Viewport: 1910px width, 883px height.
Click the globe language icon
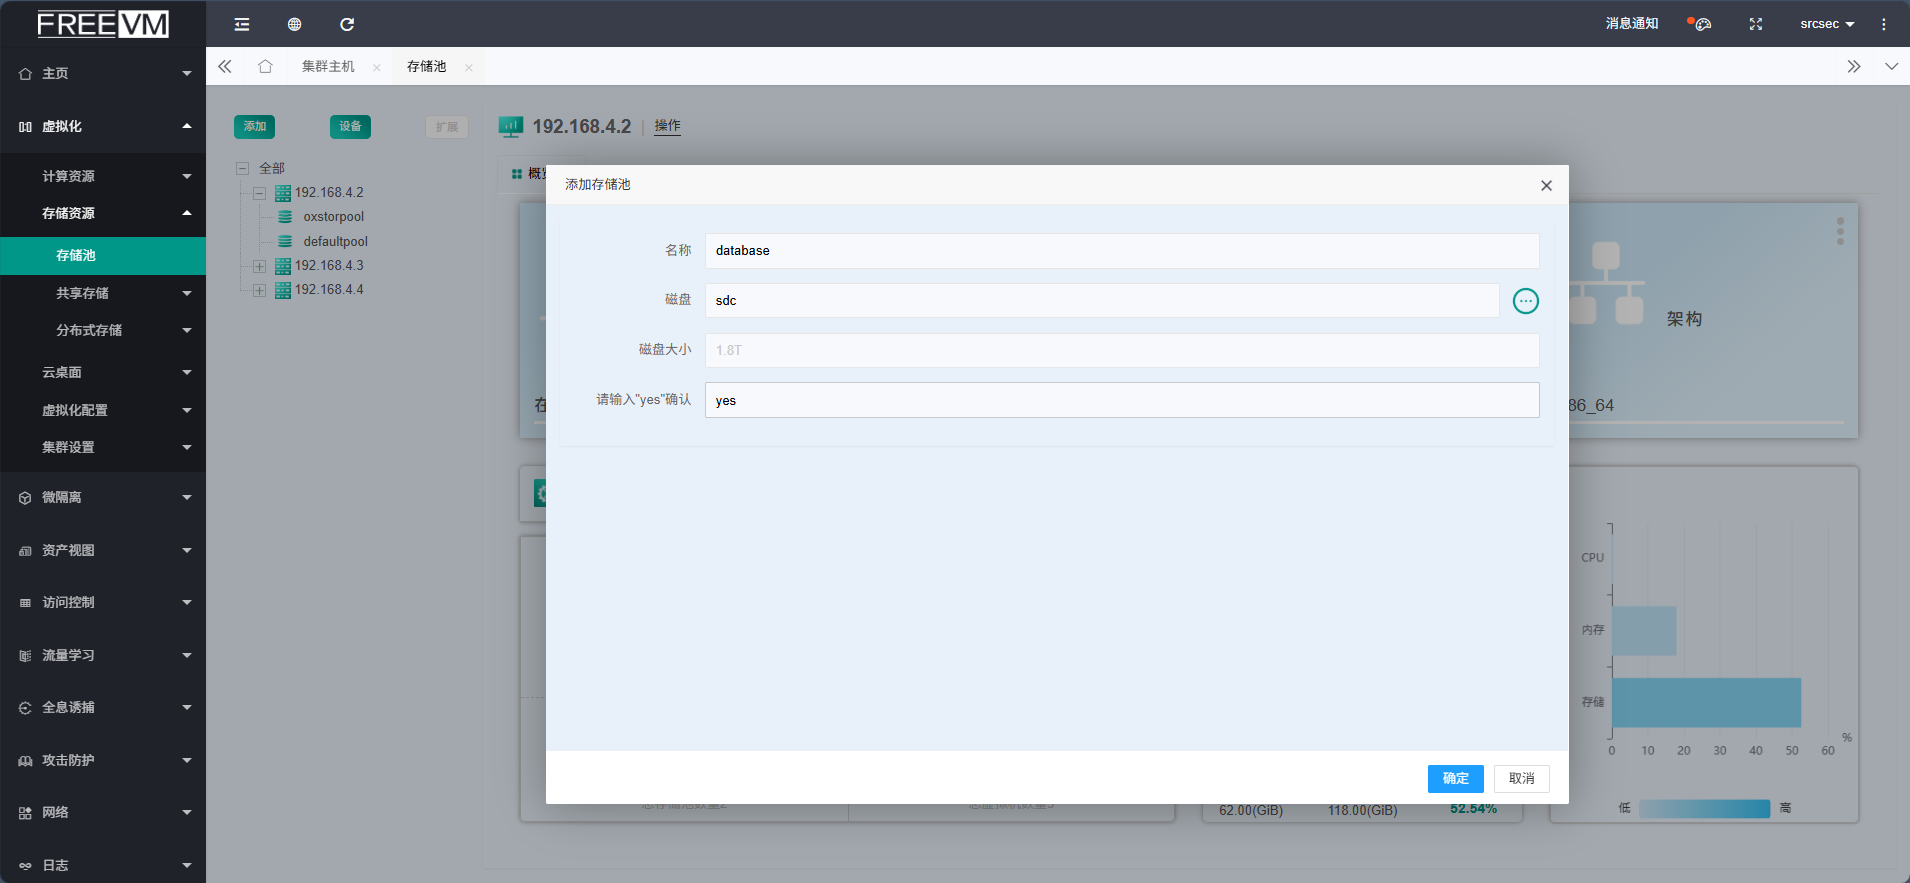click(294, 24)
